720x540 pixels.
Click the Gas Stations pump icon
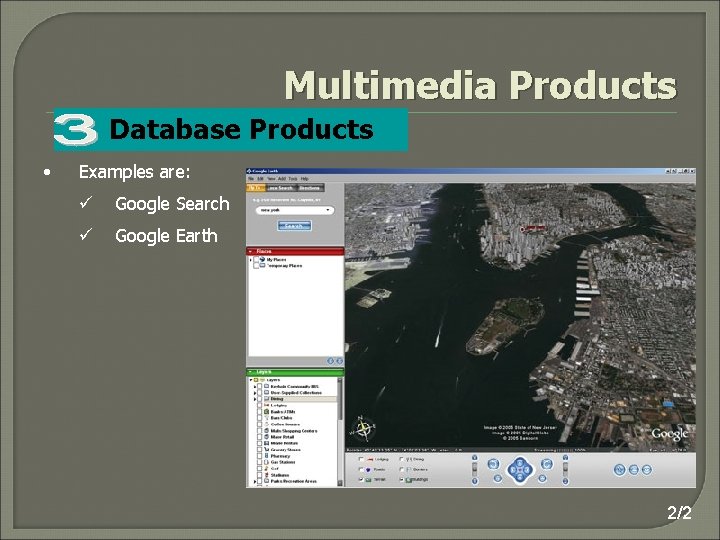click(x=266, y=462)
